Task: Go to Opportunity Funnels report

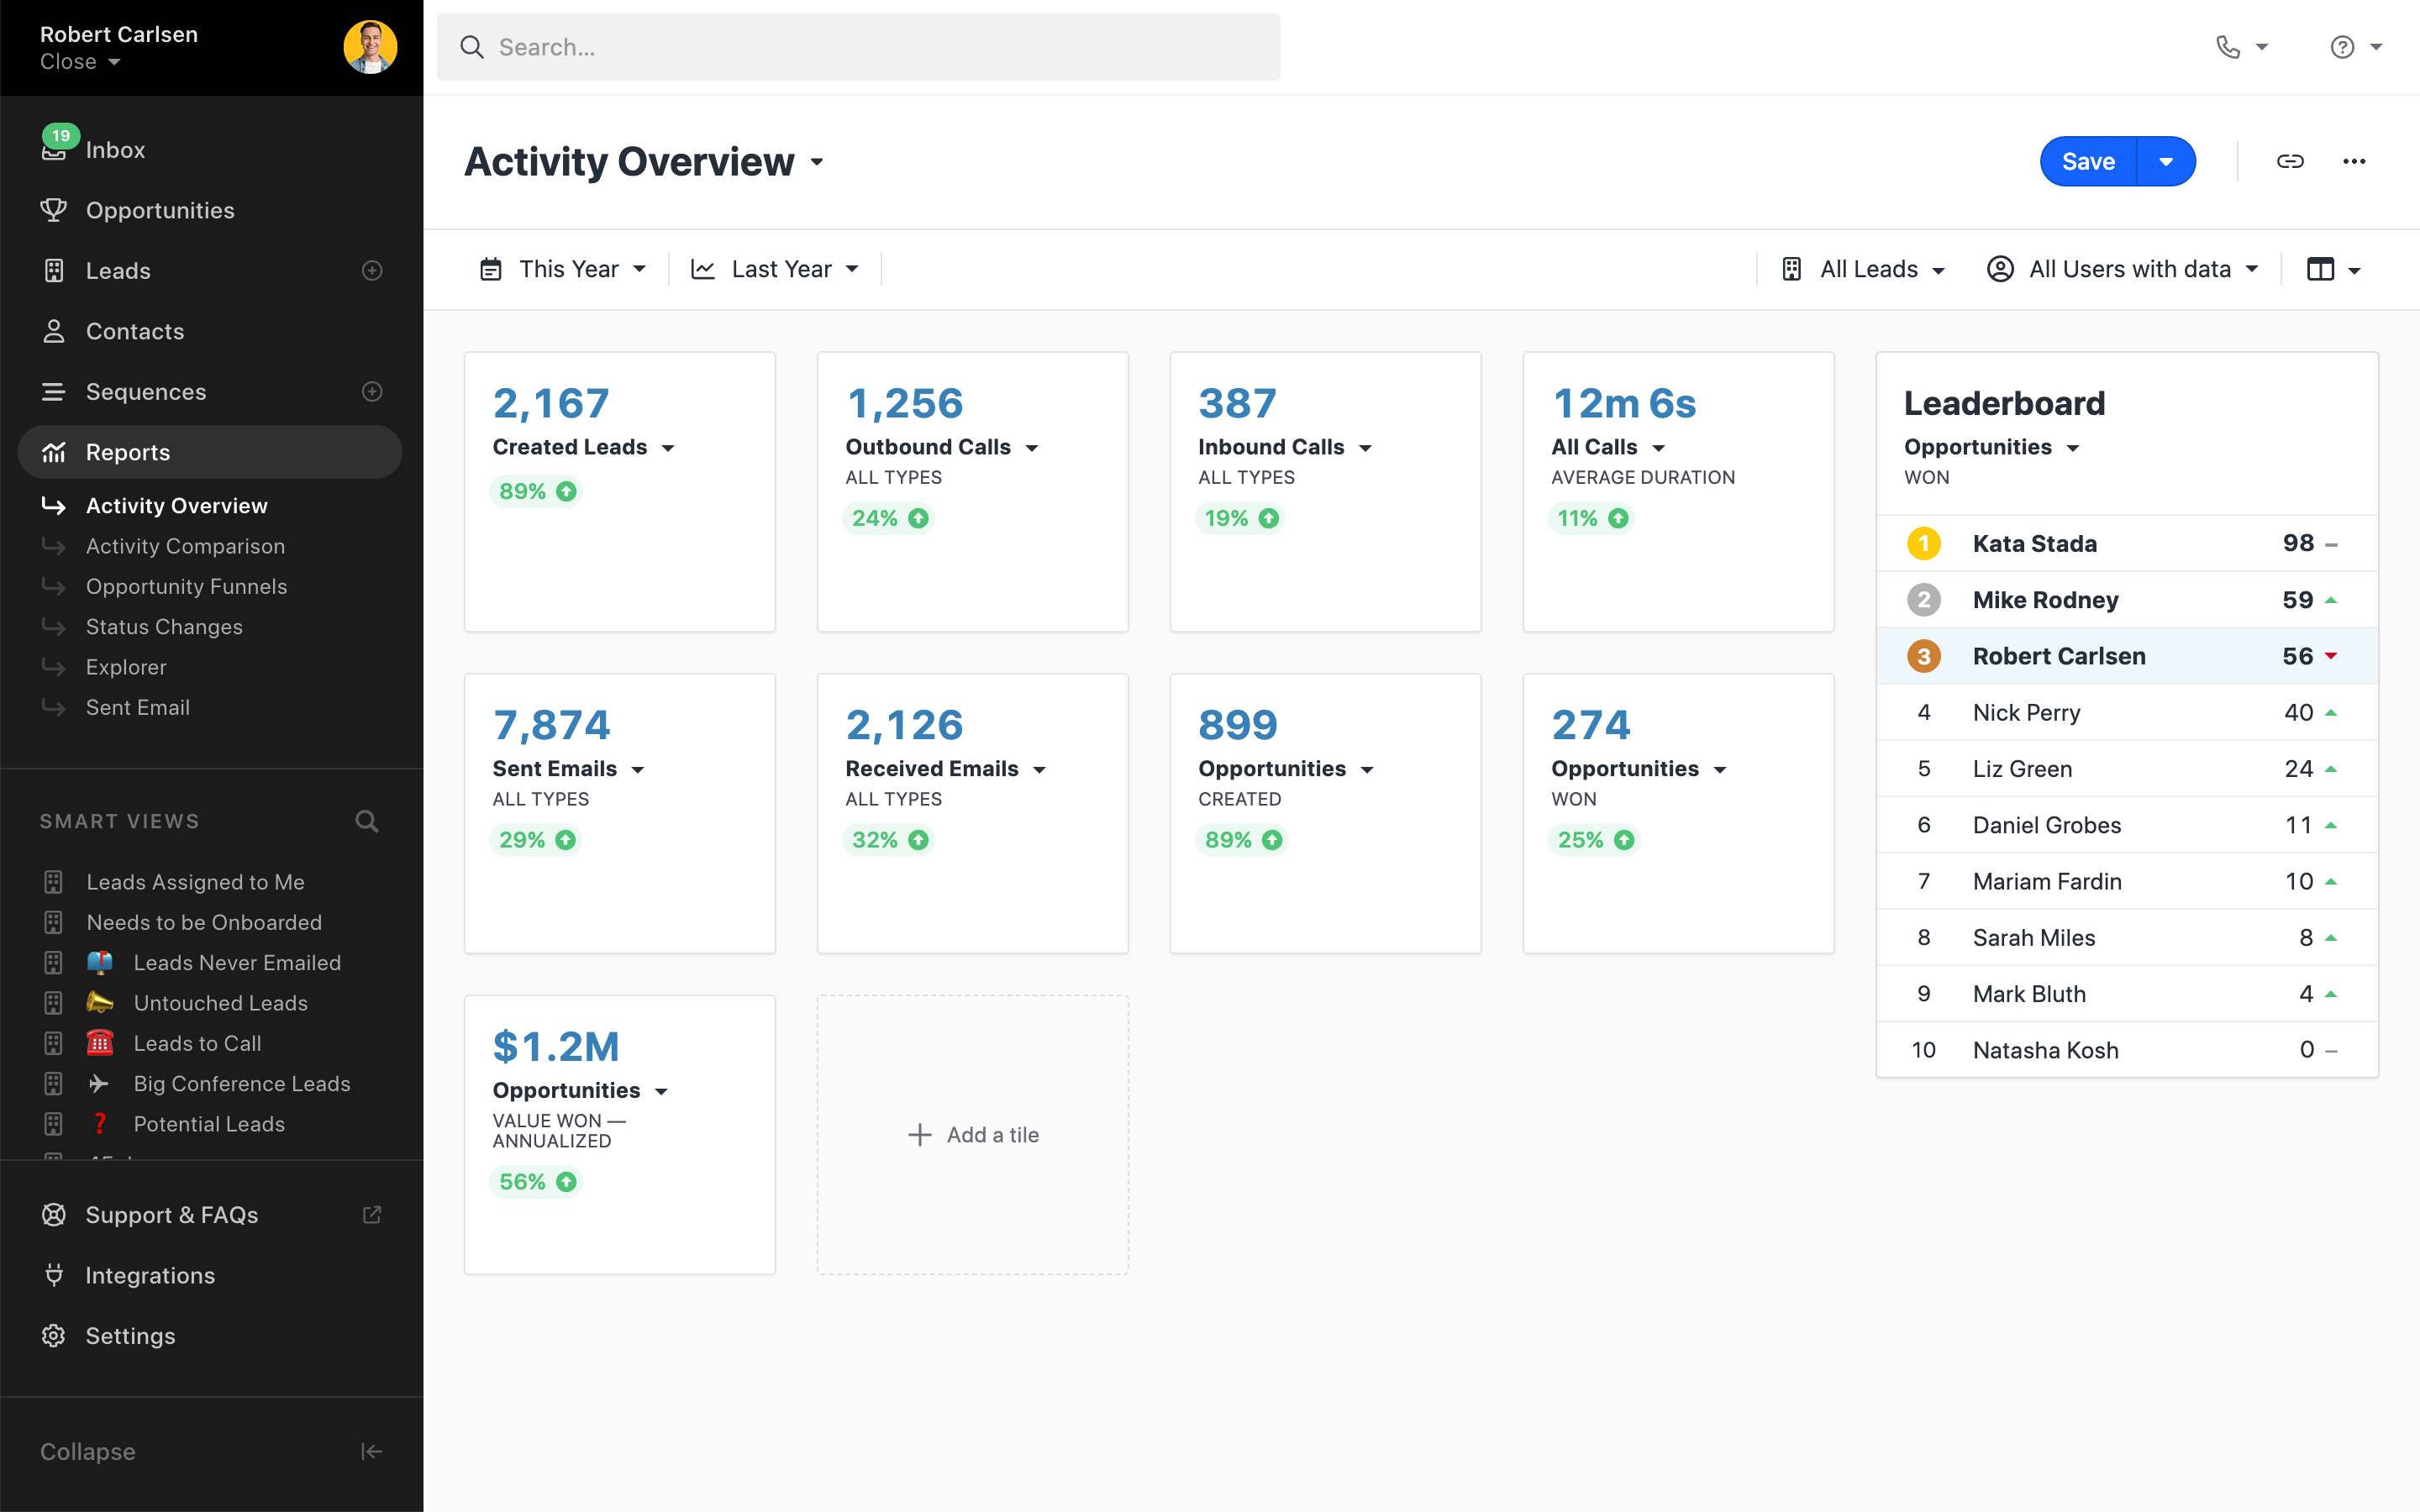Action: coord(186,587)
